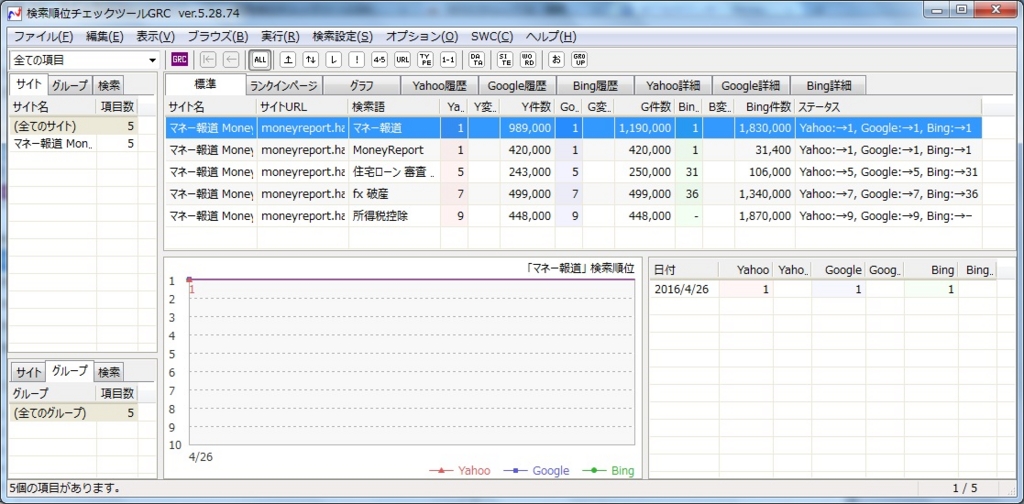This screenshot has width=1024, height=504.
Task: Toggle the ALL filter toolbar button
Action: tap(260, 60)
